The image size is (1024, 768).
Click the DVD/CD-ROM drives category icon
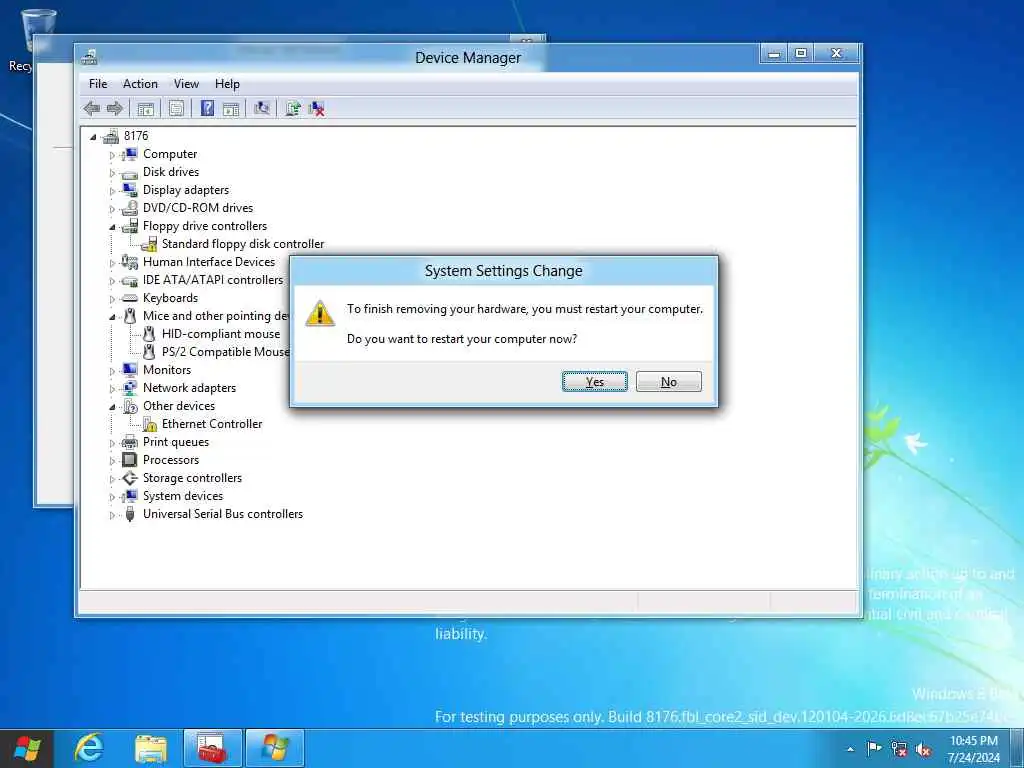[130, 208]
